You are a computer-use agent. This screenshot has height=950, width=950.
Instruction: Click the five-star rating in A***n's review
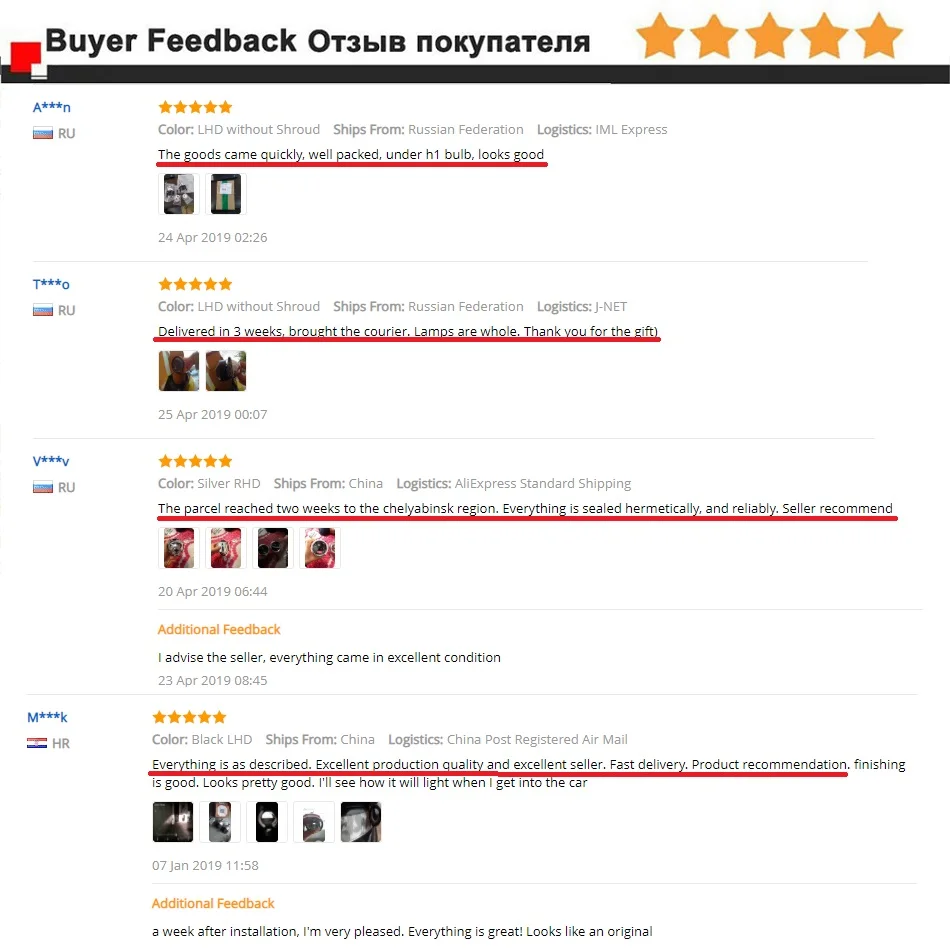click(195, 107)
